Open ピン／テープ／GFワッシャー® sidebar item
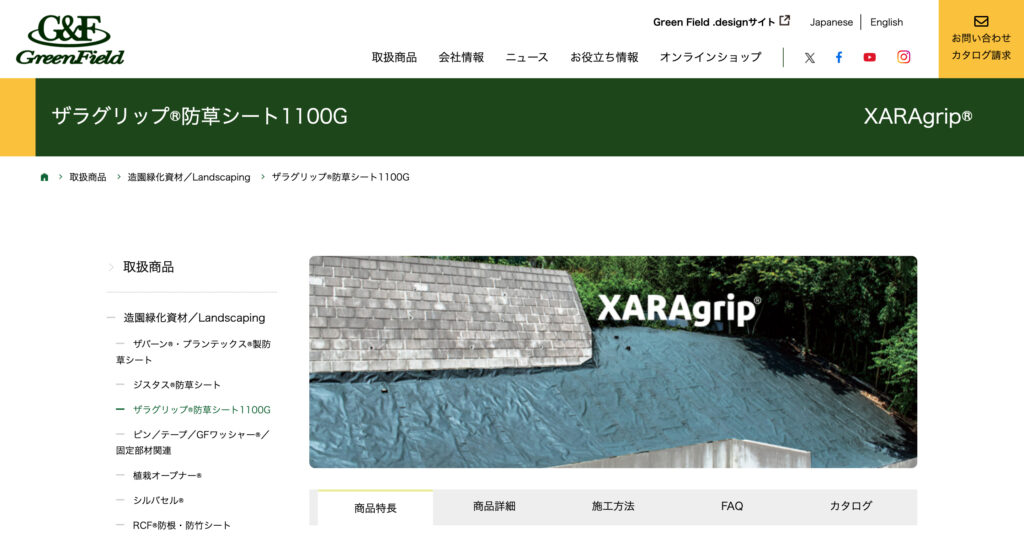Viewport: 1024px width, 536px height. pos(193,442)
